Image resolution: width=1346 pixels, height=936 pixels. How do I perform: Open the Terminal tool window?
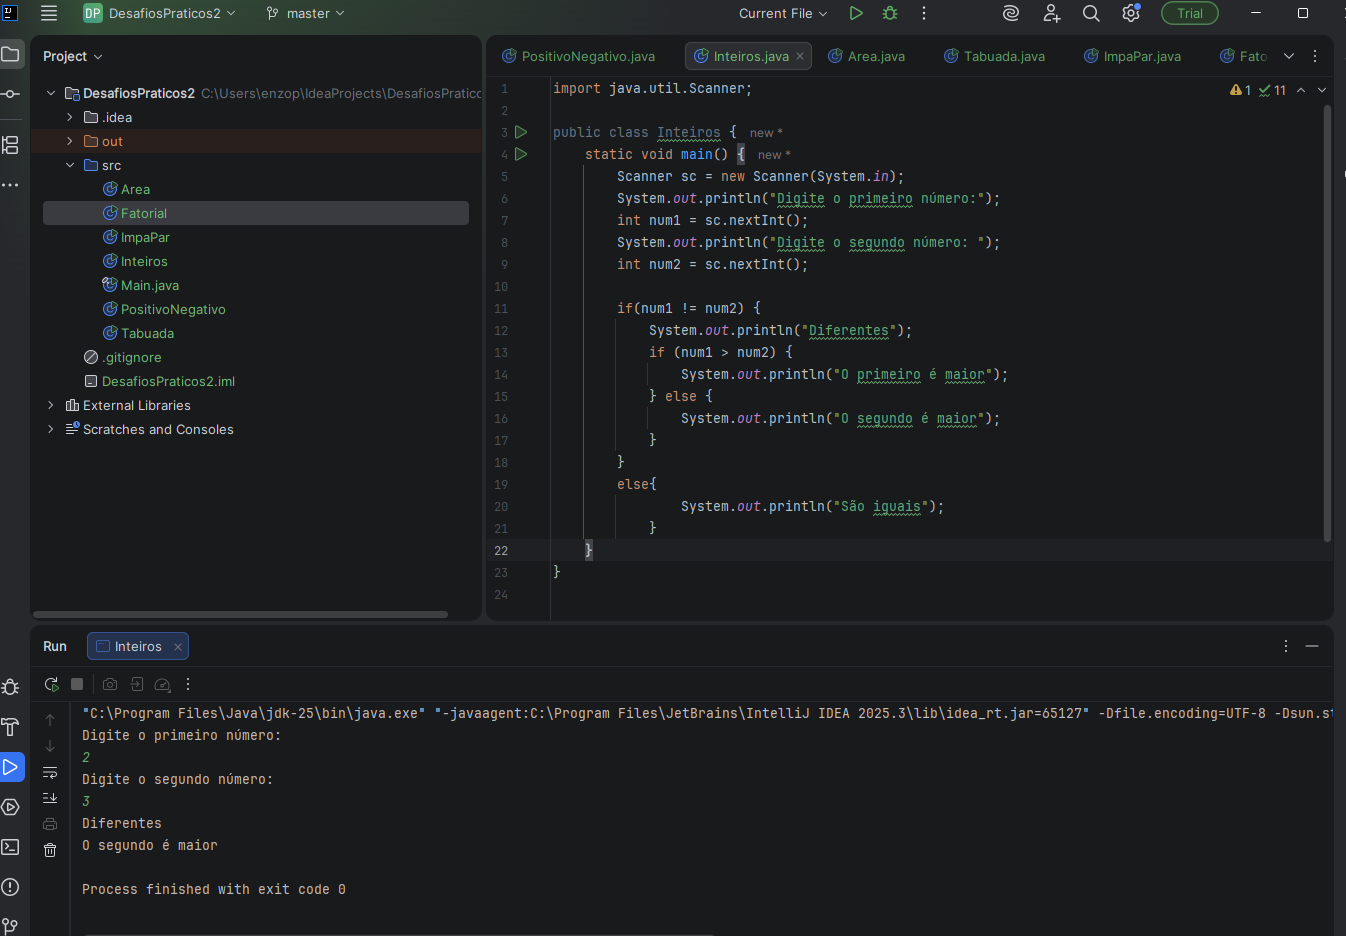(x=10, y=847)
